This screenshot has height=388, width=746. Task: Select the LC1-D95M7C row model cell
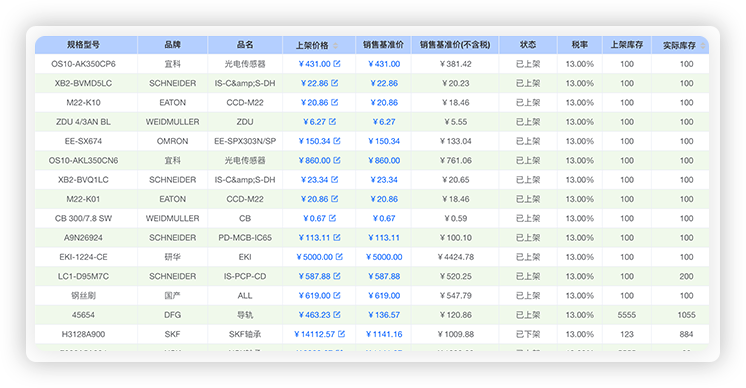83,276
